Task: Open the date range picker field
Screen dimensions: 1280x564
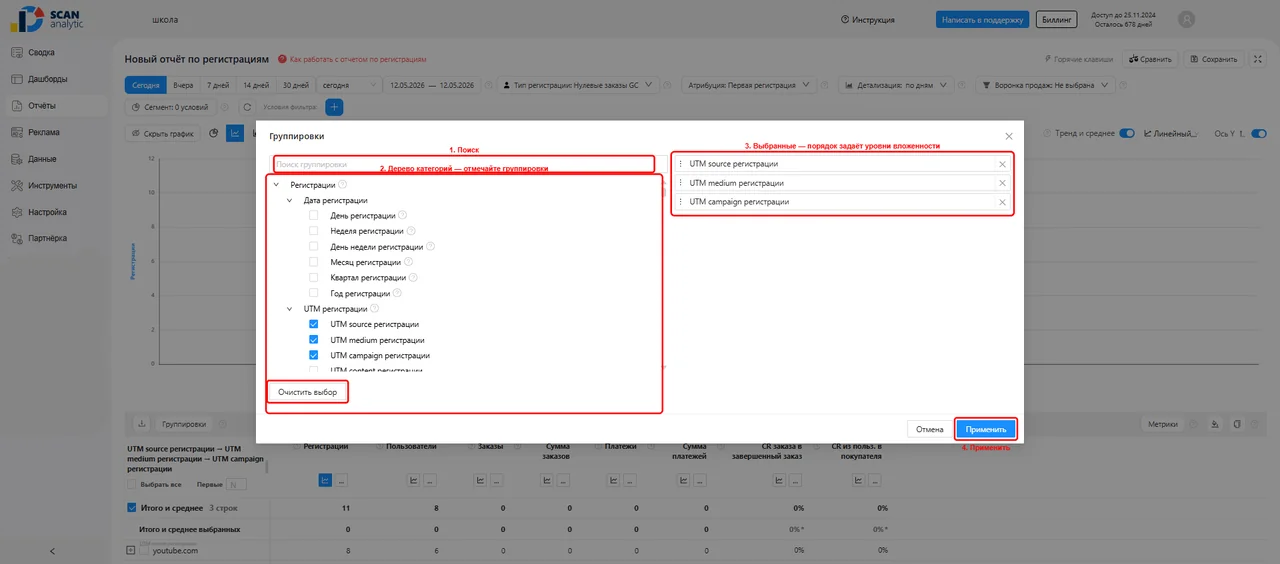Action: [433, 85]
